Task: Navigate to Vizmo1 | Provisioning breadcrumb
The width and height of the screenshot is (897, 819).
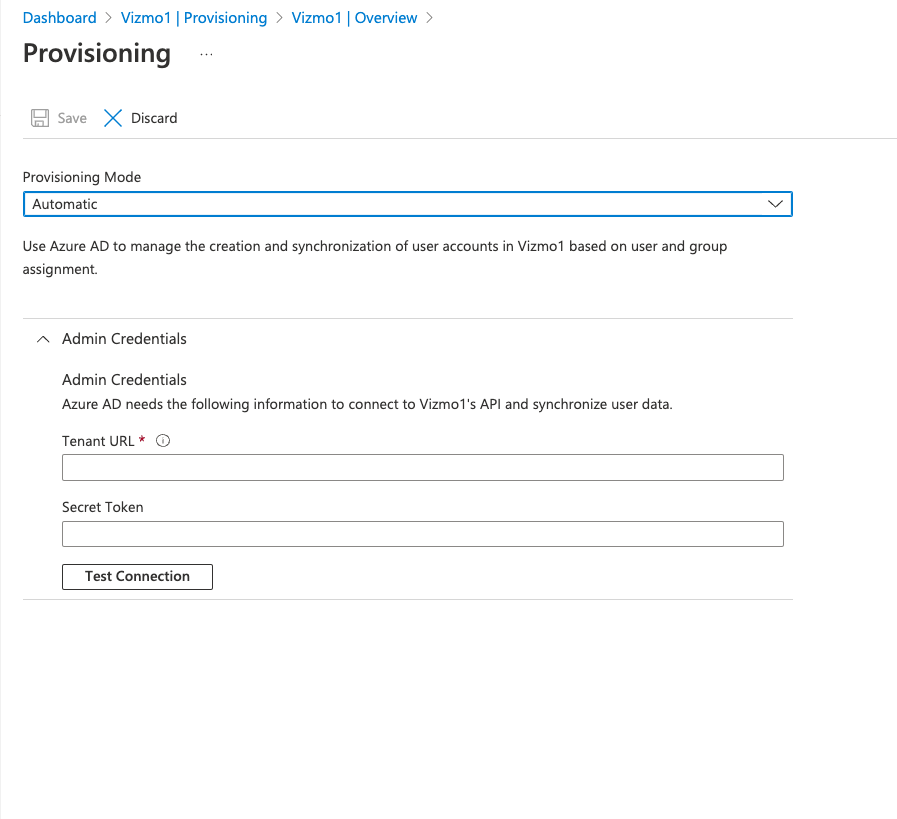Action: (x=194, y=18)
